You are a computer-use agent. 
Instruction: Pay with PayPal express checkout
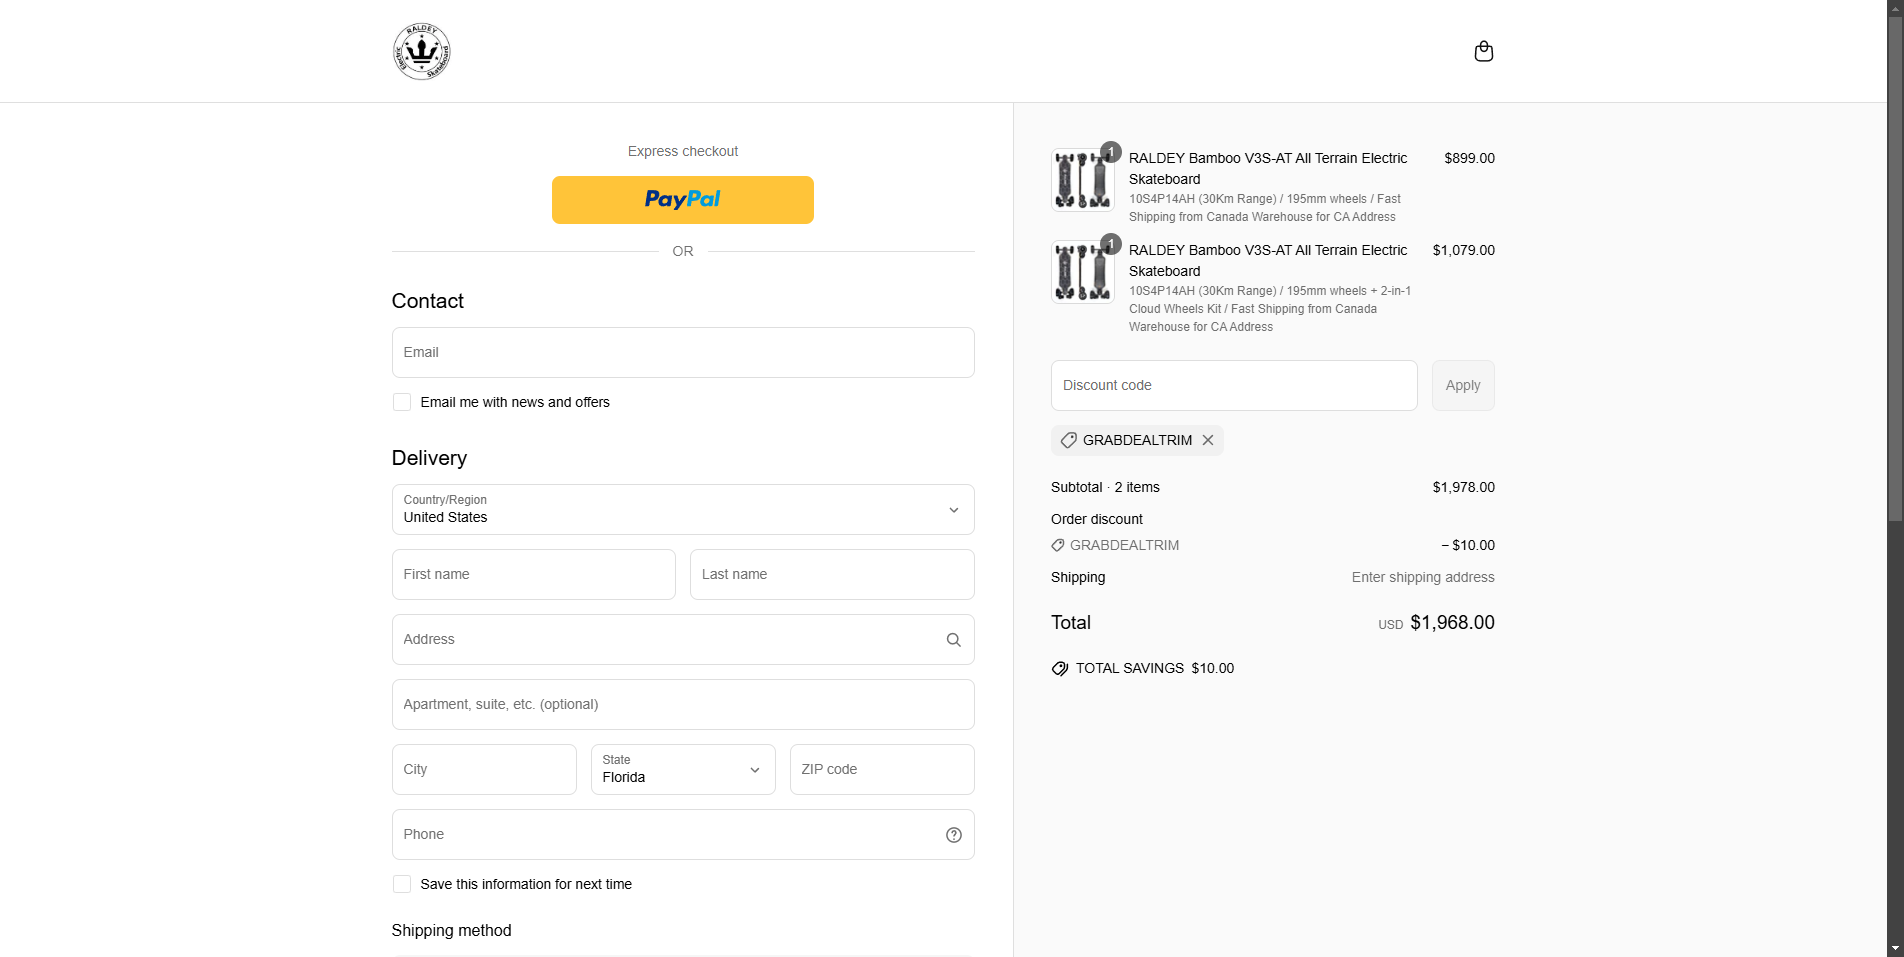(682, 200)
